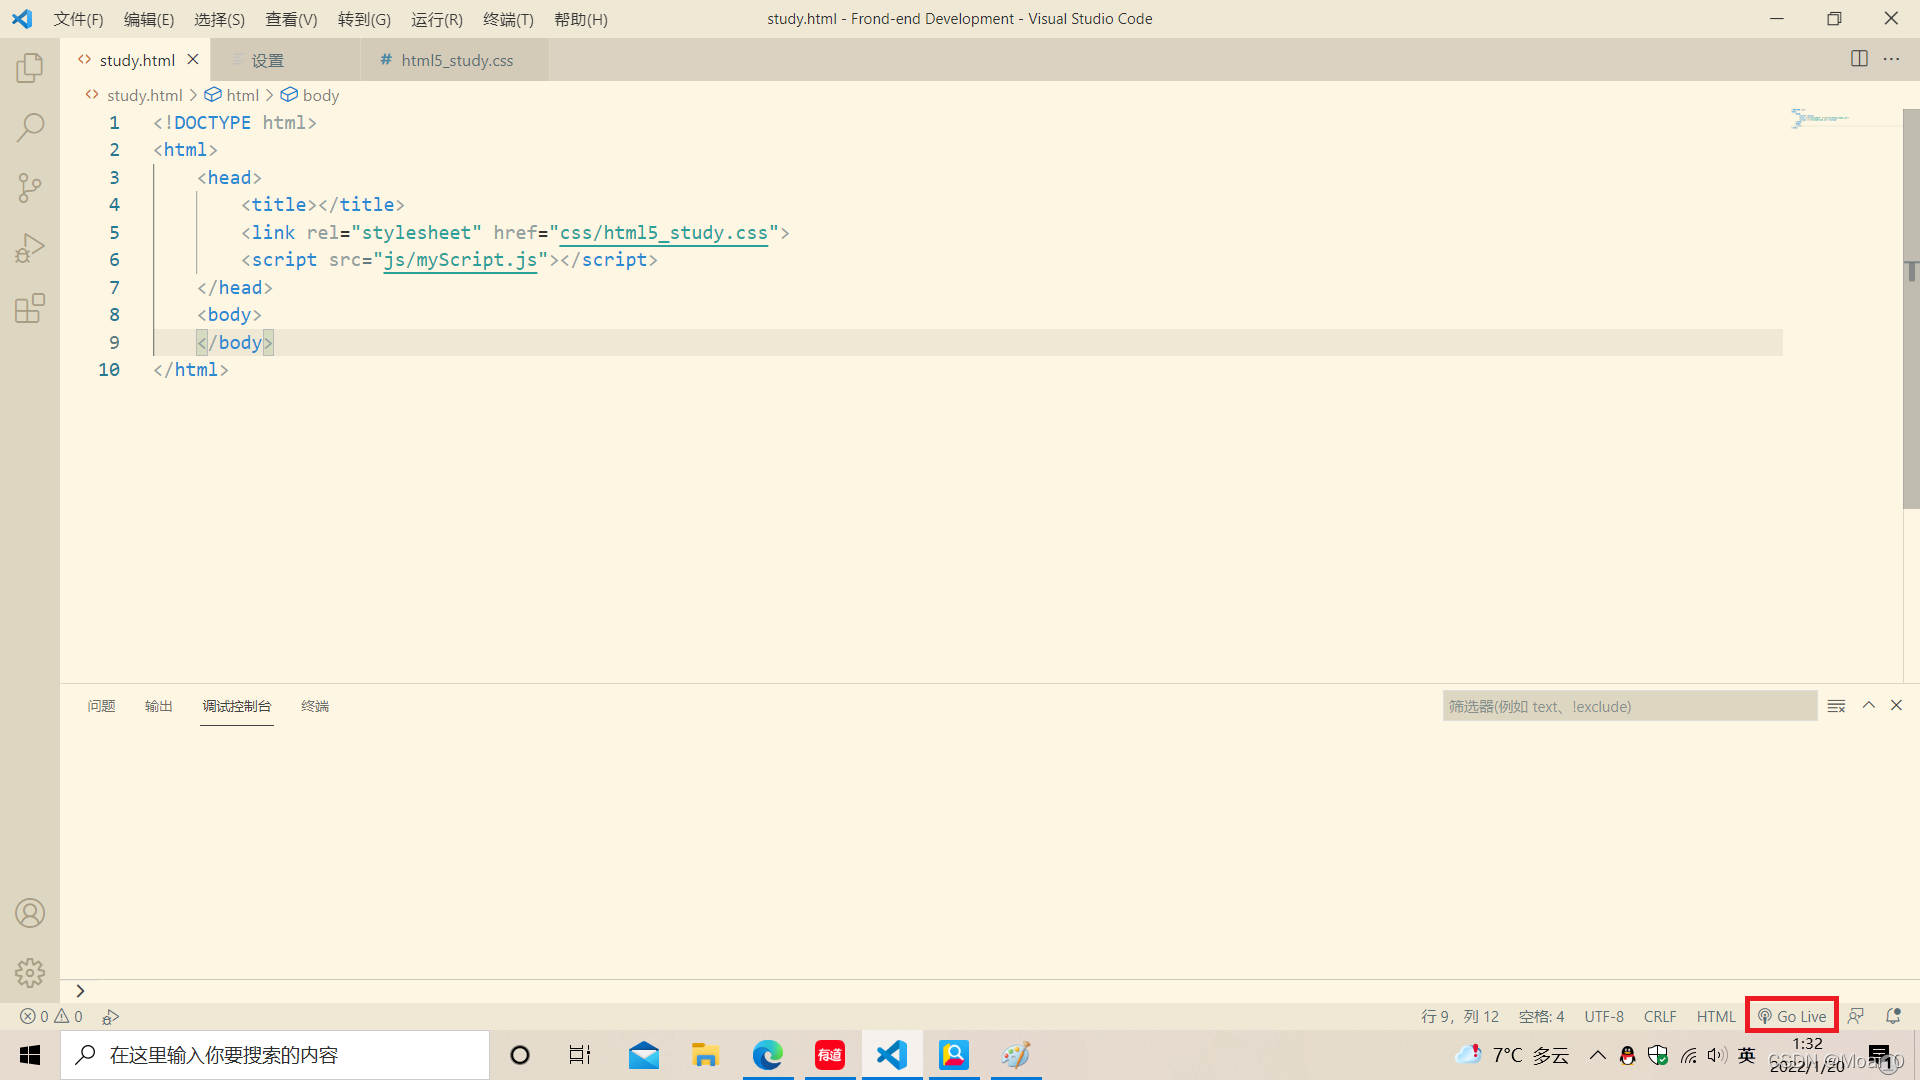Switch to the 输出 panel tab
Viewport: 1920px width, 1080px height.
click(x=158, y=706)
